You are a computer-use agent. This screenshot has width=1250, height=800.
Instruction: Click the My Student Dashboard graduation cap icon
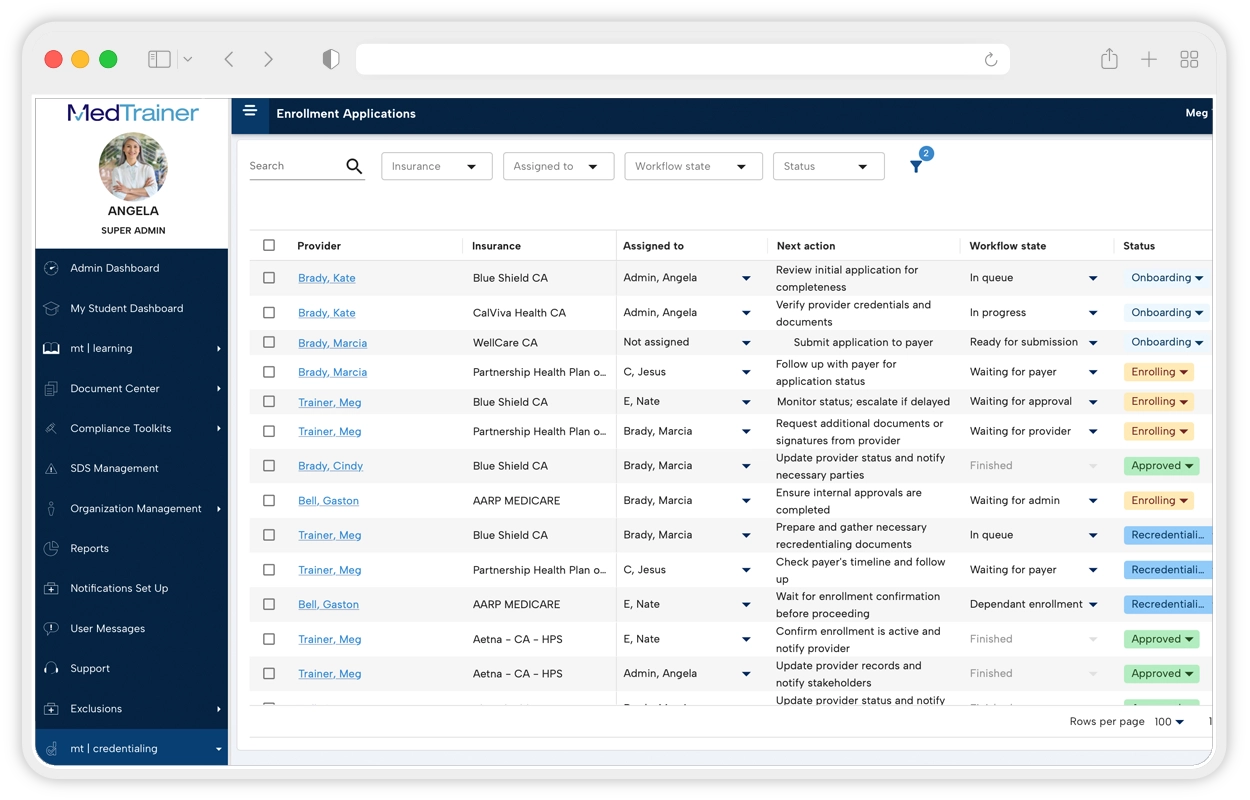51,308
